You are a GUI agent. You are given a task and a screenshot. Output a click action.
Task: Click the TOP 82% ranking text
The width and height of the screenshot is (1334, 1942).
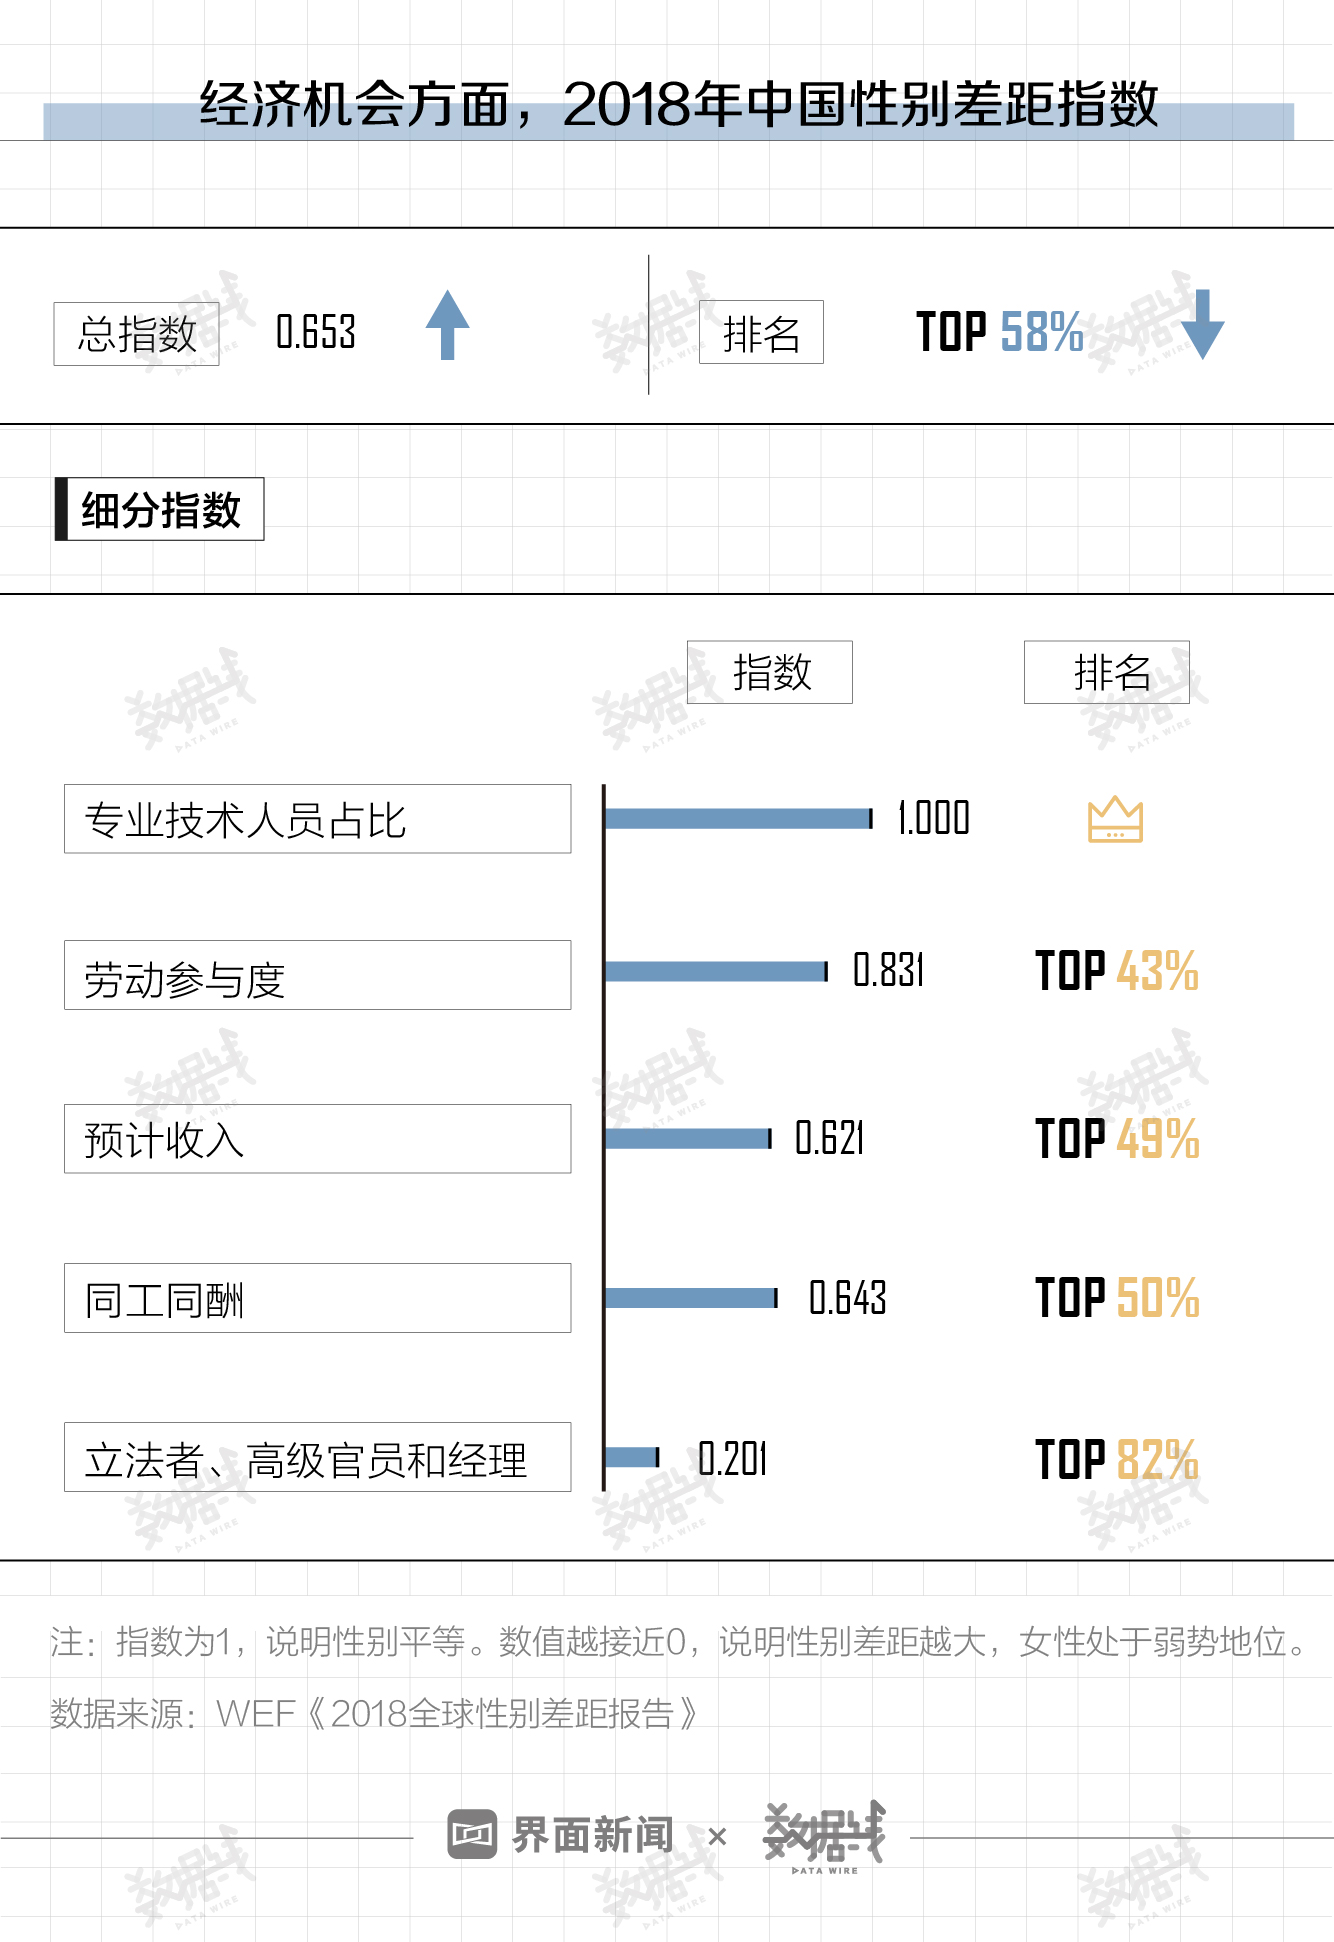(1117, 1459)
